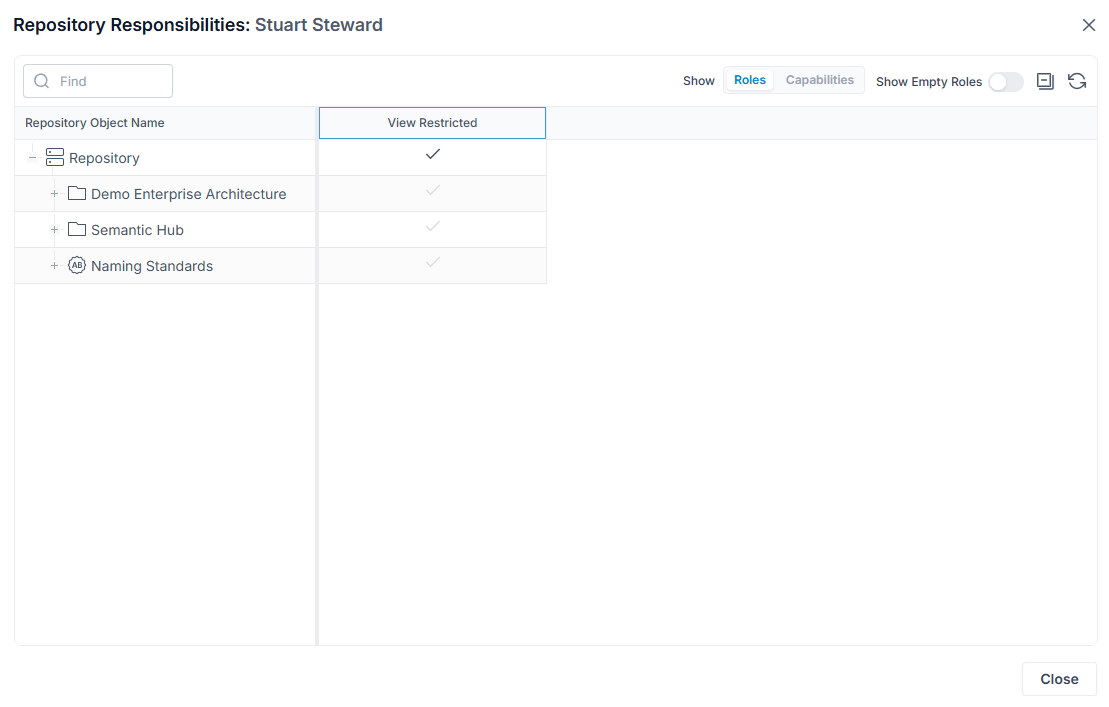Screen dimensions: 1109x707
Task: Switch to the Capabilities view
Action: (x=820, y=80)
